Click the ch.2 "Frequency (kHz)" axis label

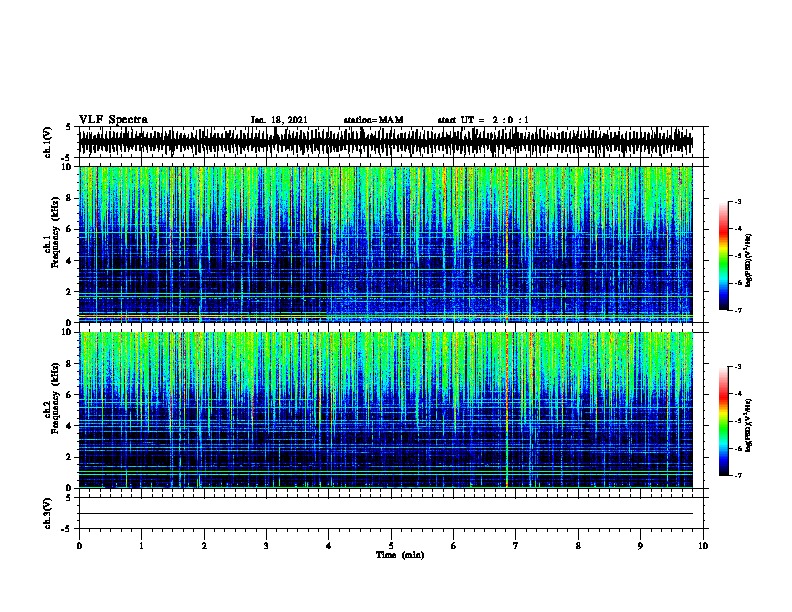click(55, 398)
